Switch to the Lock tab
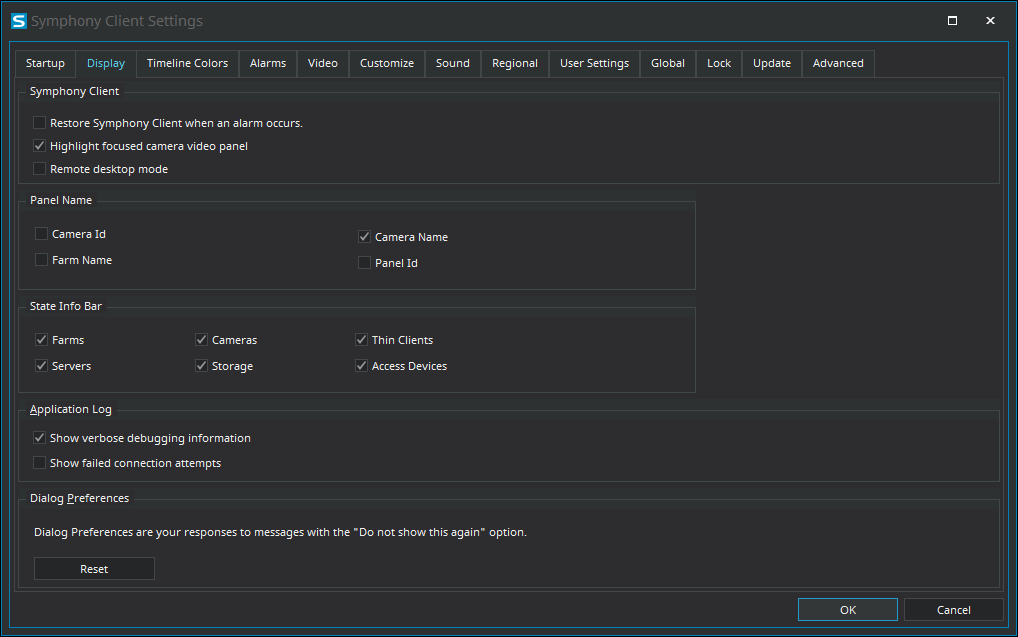Viewport: 1018px width, 637px height. 719,63
